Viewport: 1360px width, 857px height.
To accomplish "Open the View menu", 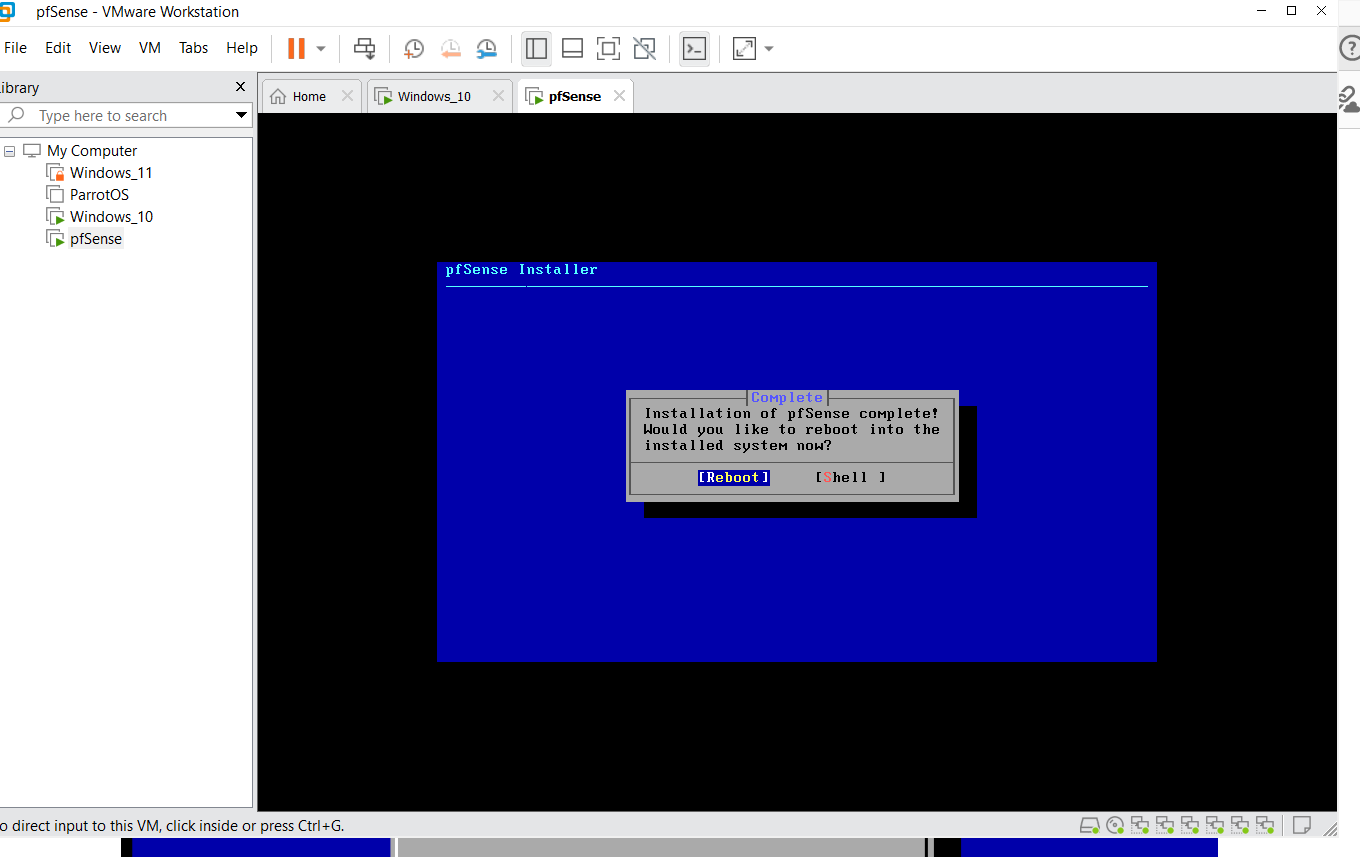I will (105, 48).
